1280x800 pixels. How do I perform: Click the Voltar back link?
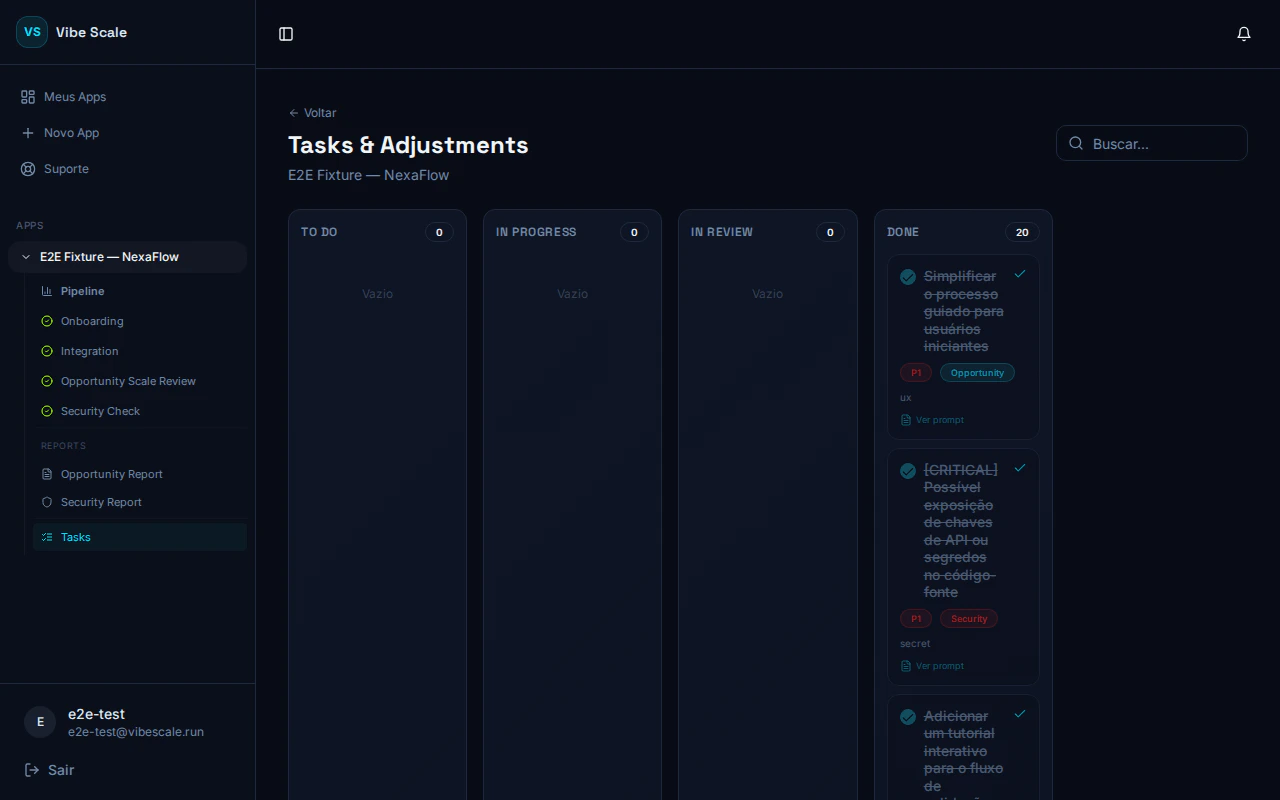click(312, 113)
